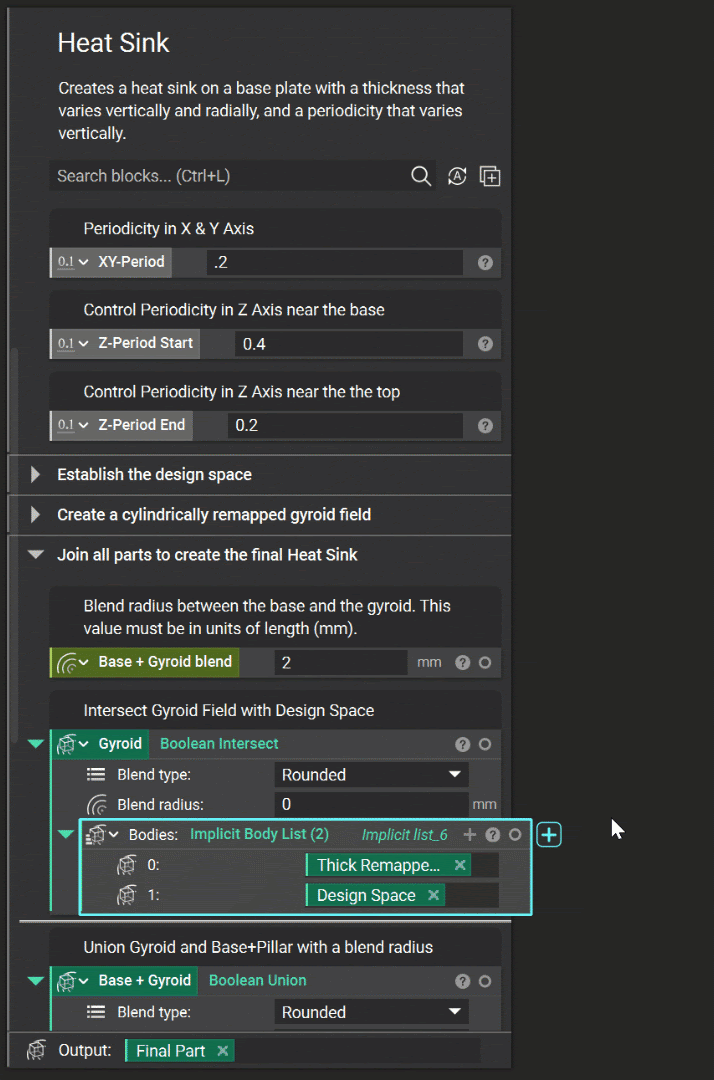Open help for XY-Period
714x1080 pixels.
point(485,262)
